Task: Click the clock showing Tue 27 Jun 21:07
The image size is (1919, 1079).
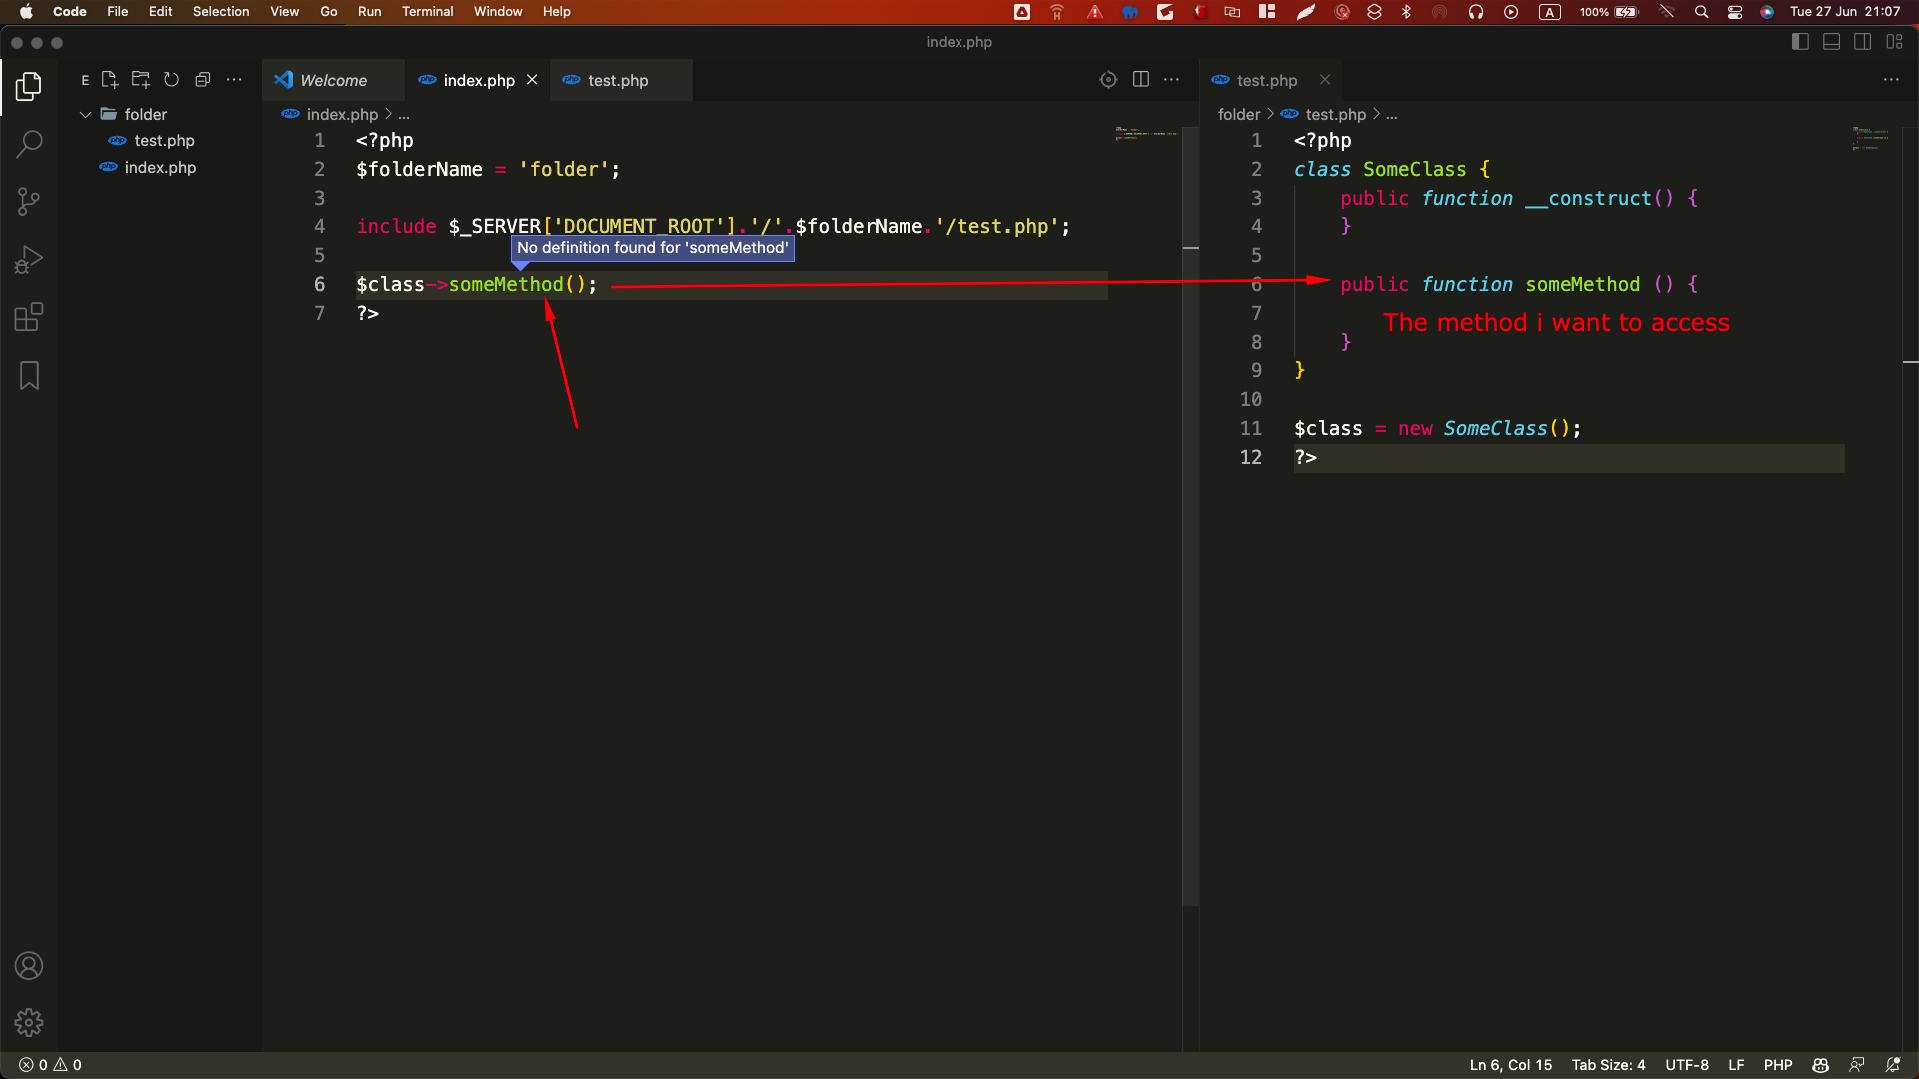Action: pos(1845,12)
